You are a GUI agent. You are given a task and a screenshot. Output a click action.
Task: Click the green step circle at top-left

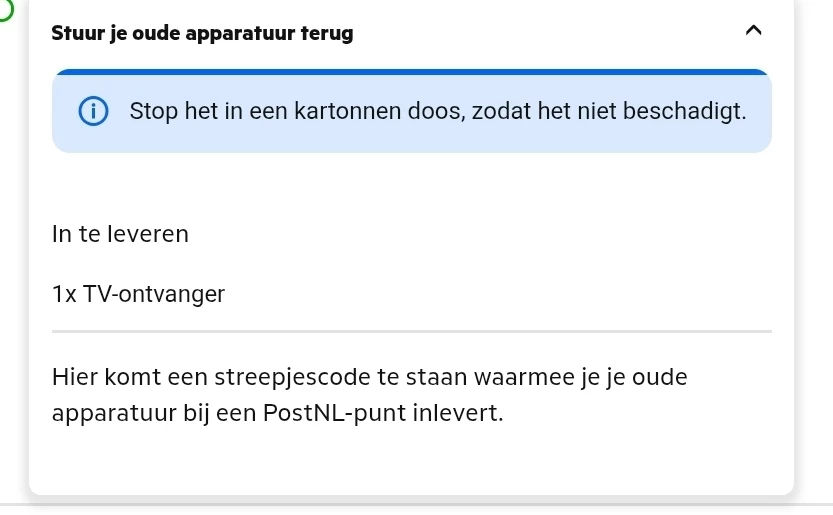click(x=5, y=8)
